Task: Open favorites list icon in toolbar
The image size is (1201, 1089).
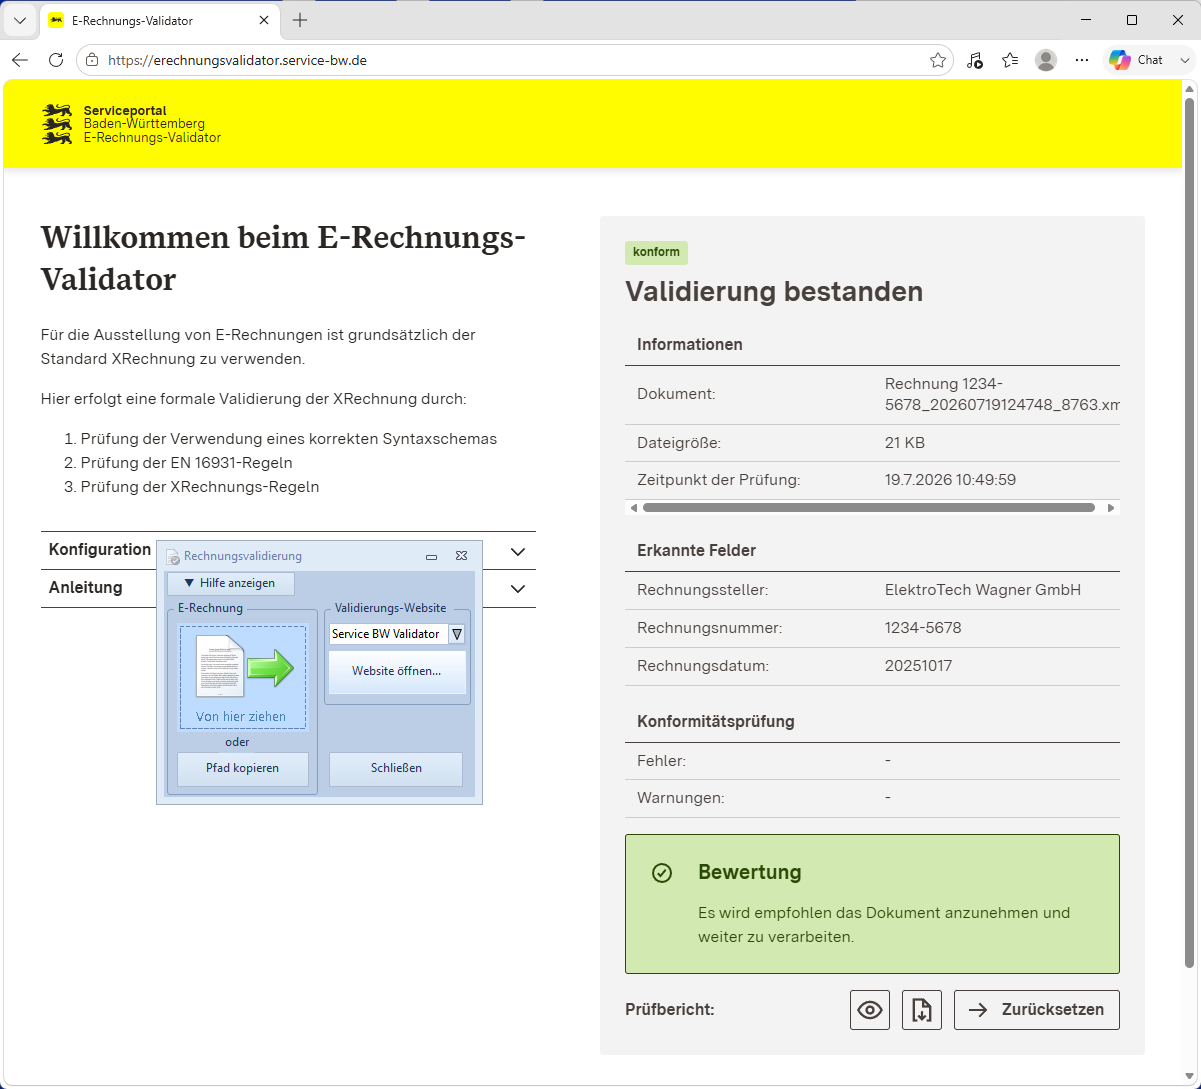Action: coord(1010,60)
